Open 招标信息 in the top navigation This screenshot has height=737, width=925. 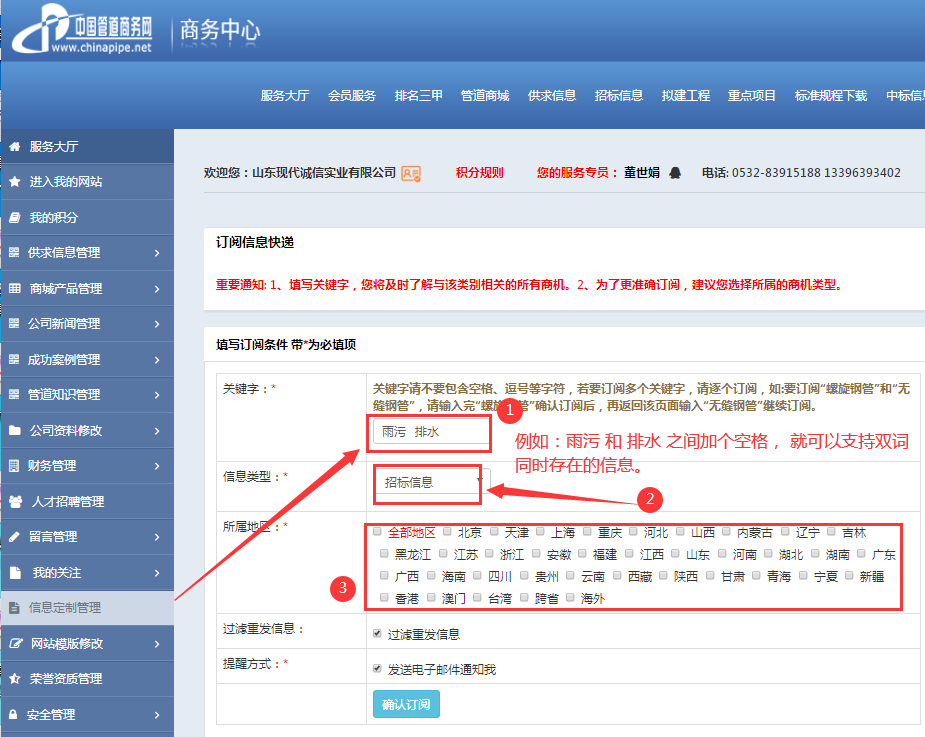618,96
